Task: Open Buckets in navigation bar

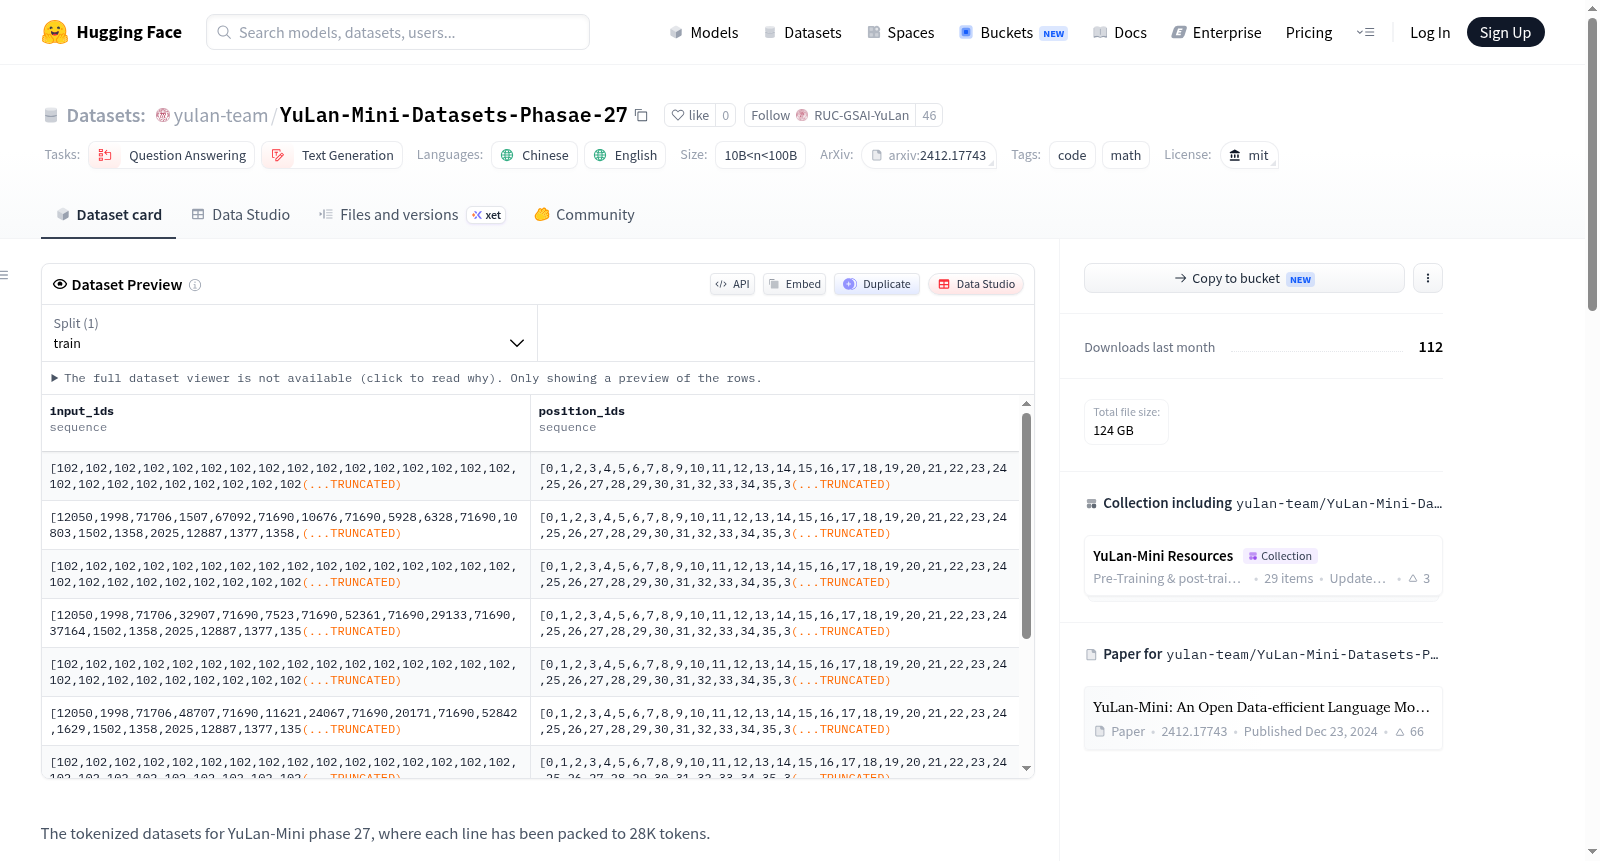Action: [1013, 32]
